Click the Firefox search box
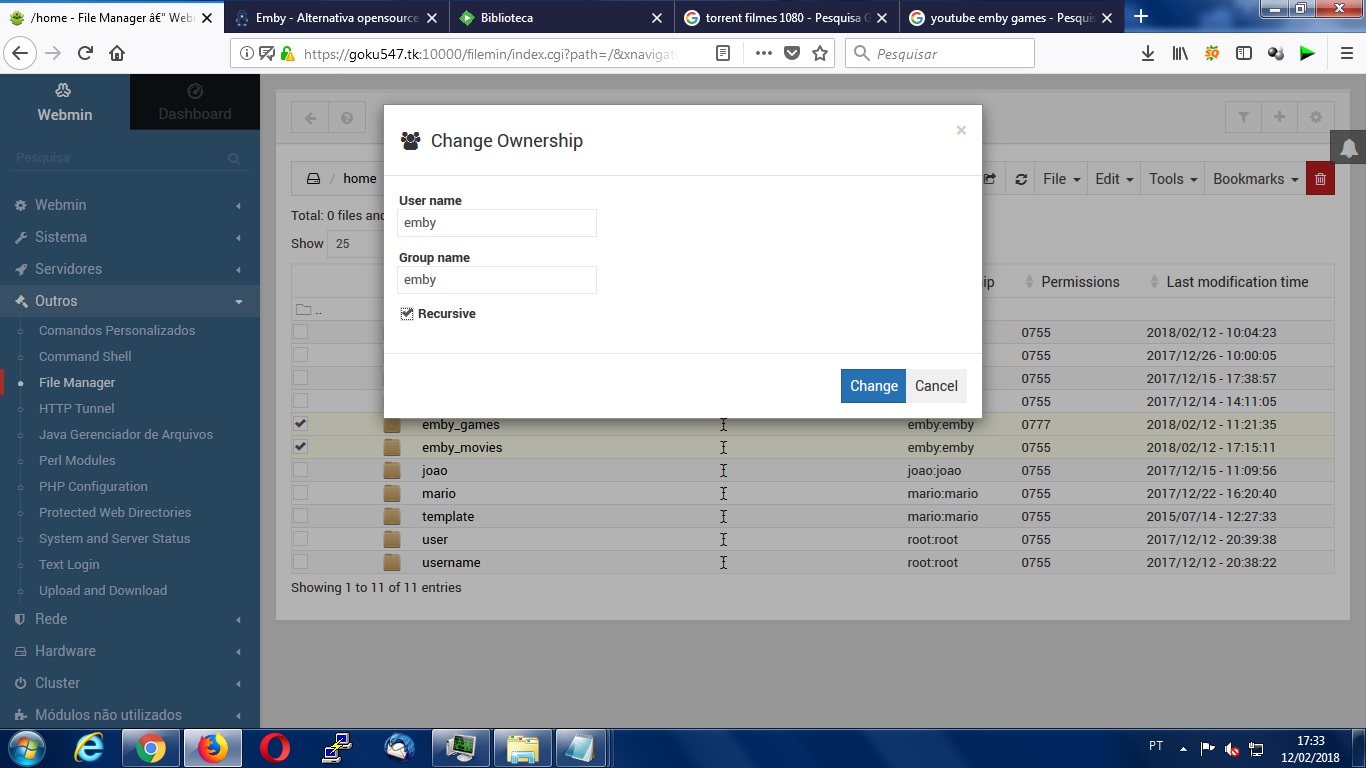 (x=940, y=54)
